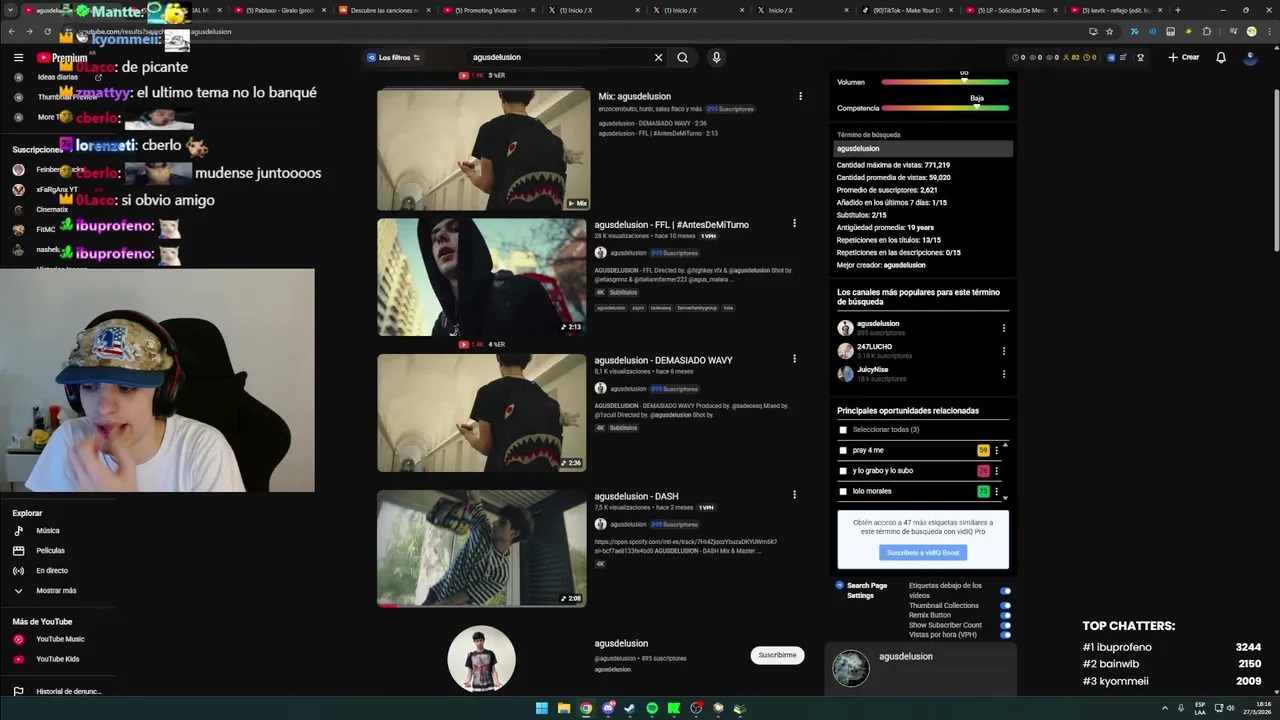
Task: Open options menu for Mix: agusdelusion
Action: coord(800,96)
